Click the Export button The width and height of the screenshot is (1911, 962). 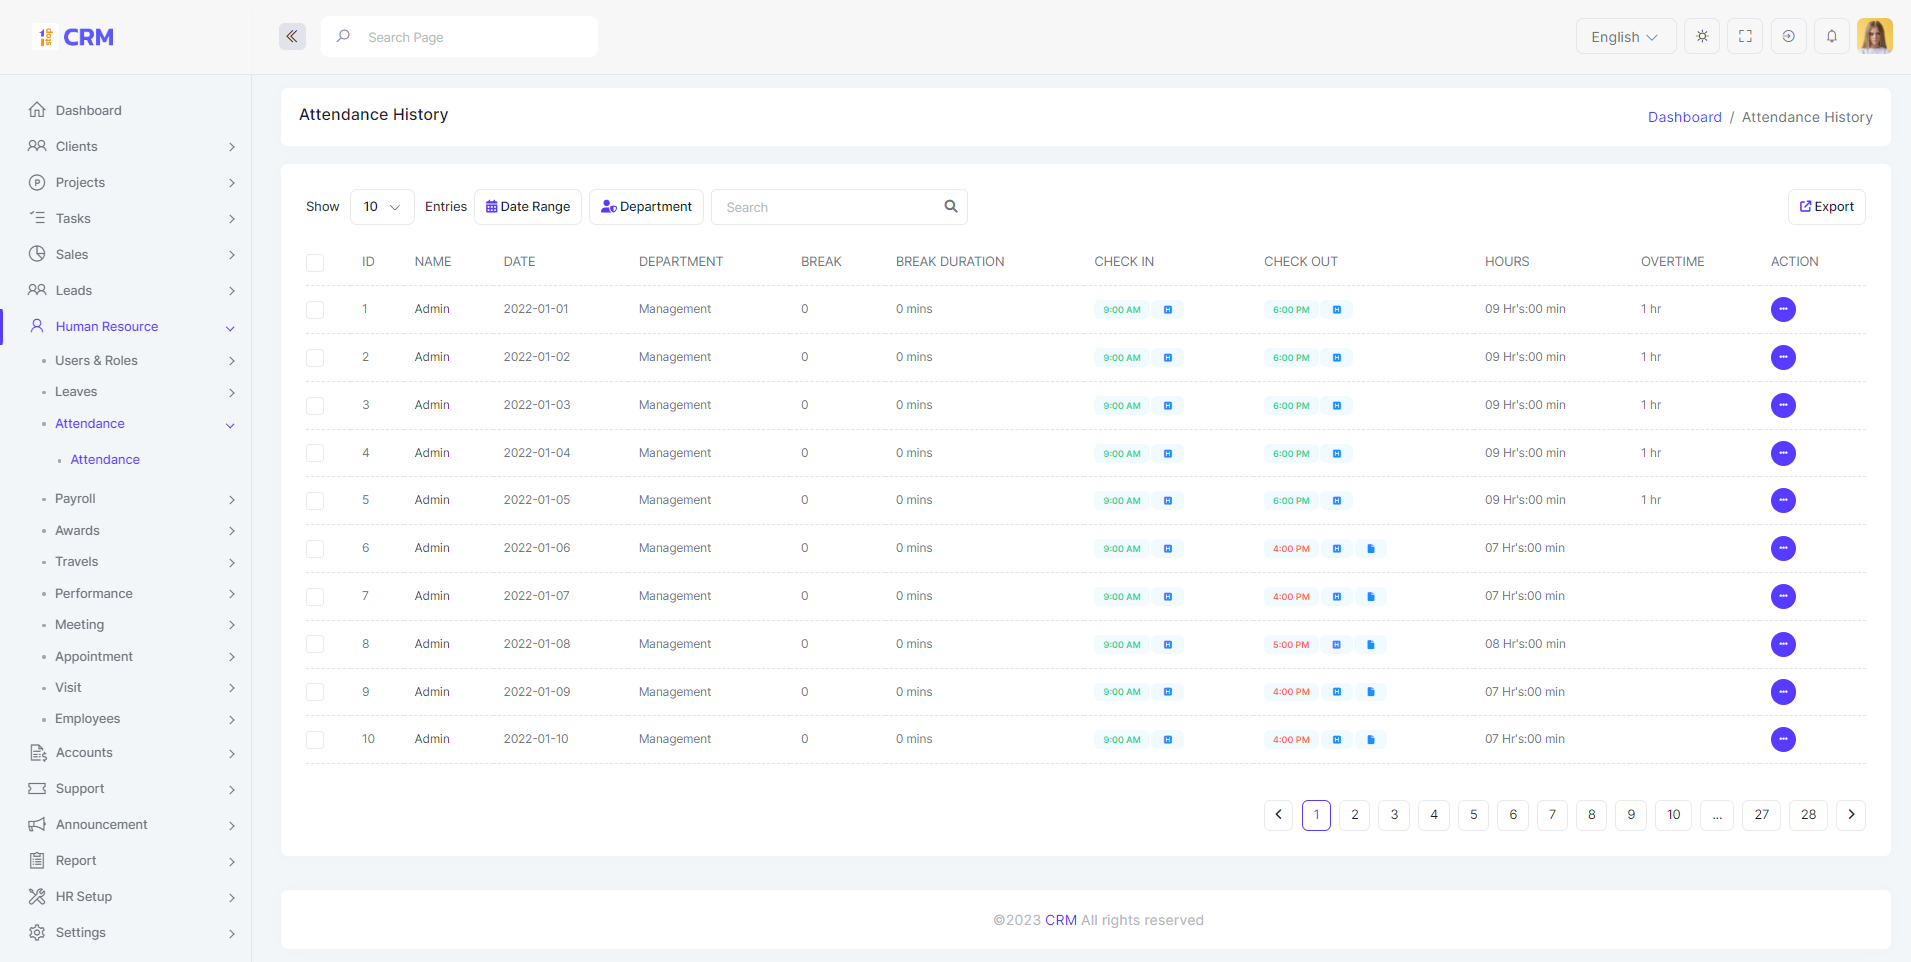pos(1826,207)
